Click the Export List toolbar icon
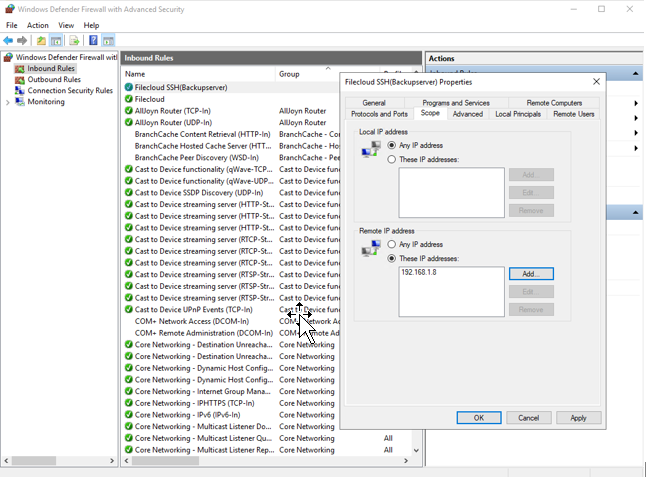This screenshot has width=646, height=477. click(74, 41)
